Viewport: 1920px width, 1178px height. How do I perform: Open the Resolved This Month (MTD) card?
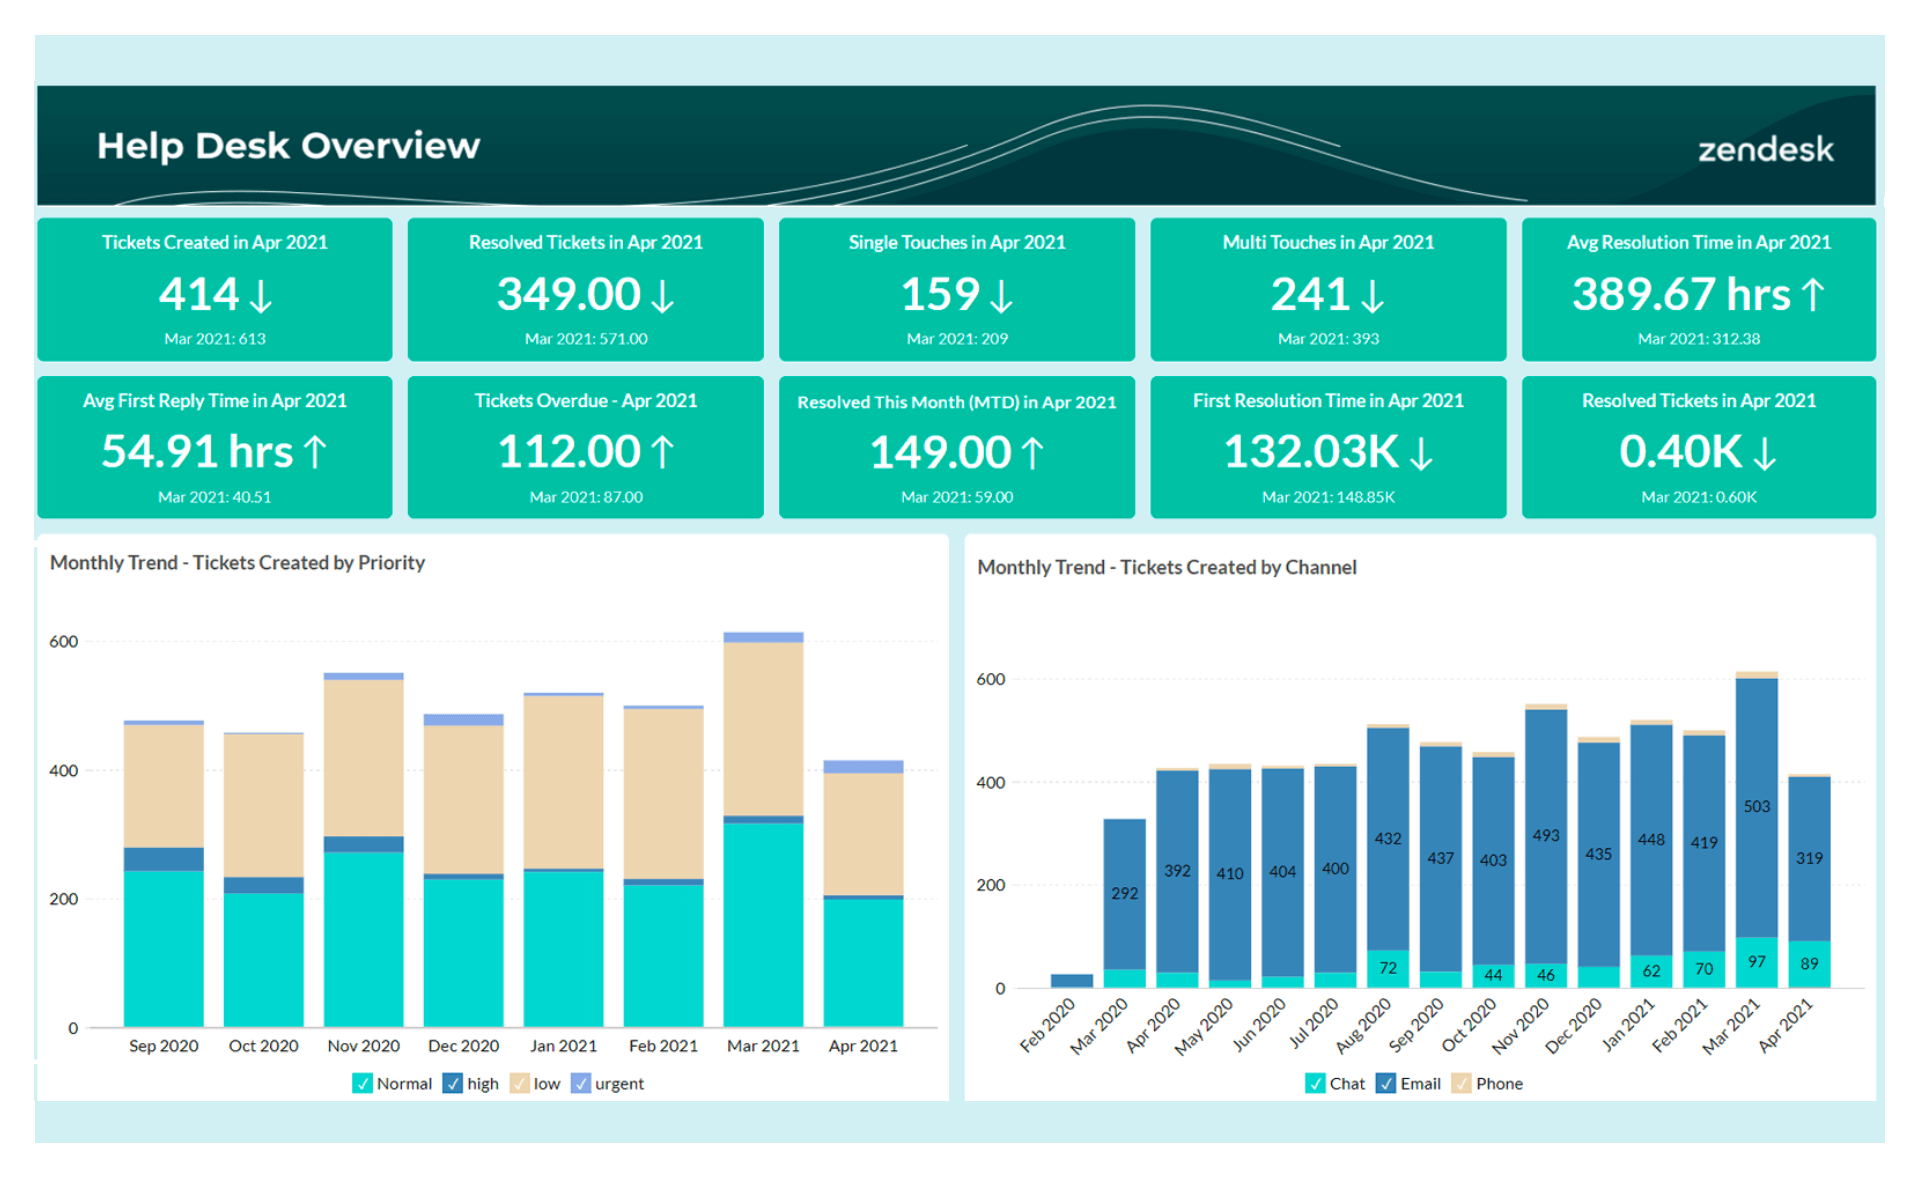(x=956, y=447)
